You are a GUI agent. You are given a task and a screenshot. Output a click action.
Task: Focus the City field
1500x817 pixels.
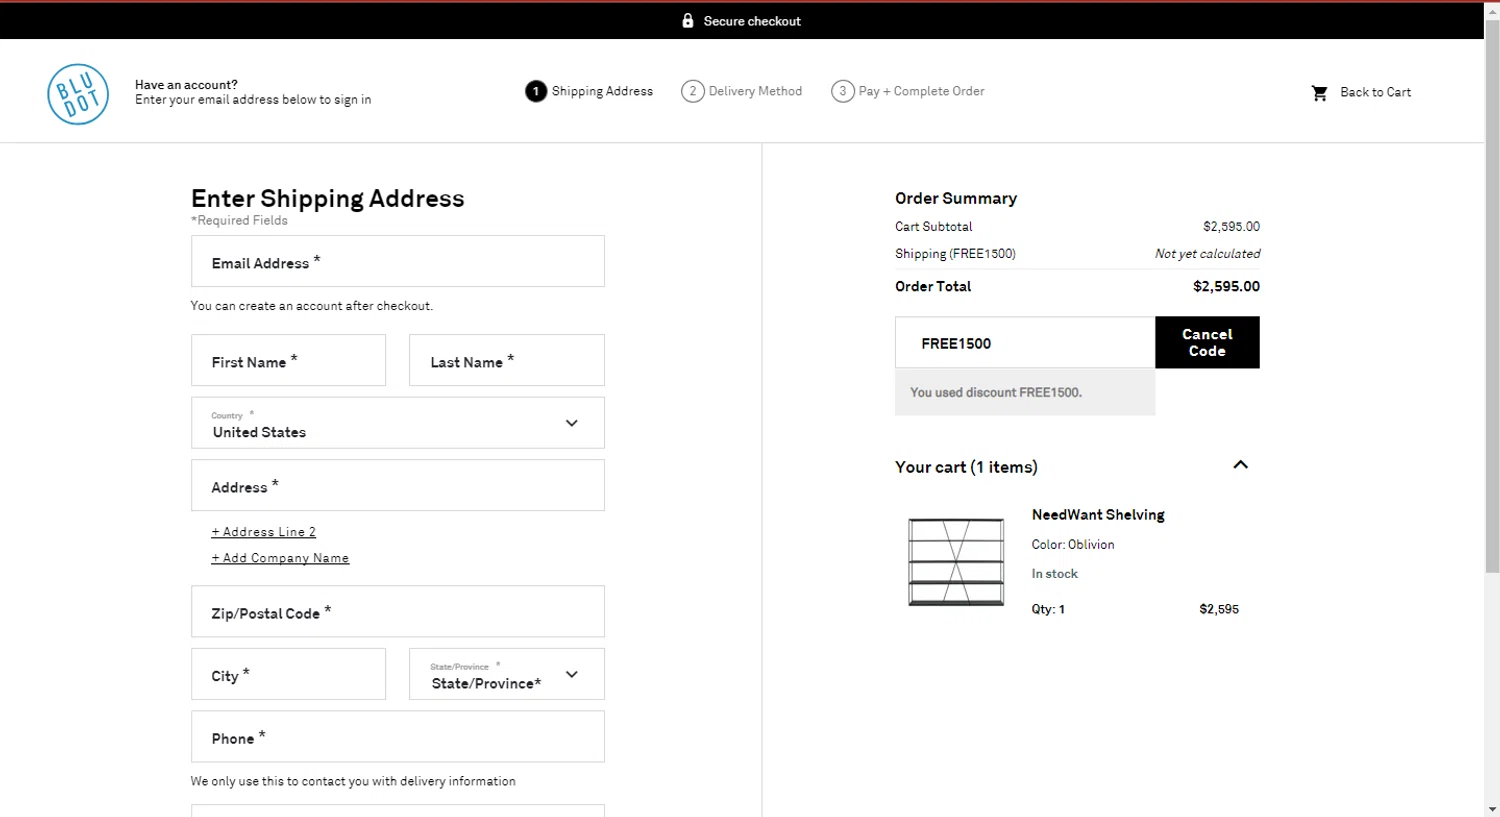point(288,674)
